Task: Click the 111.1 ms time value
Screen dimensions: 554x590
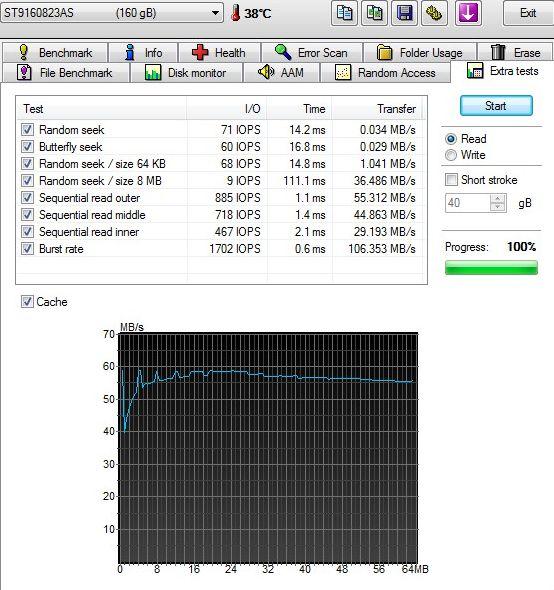Action: coord(304,181)
